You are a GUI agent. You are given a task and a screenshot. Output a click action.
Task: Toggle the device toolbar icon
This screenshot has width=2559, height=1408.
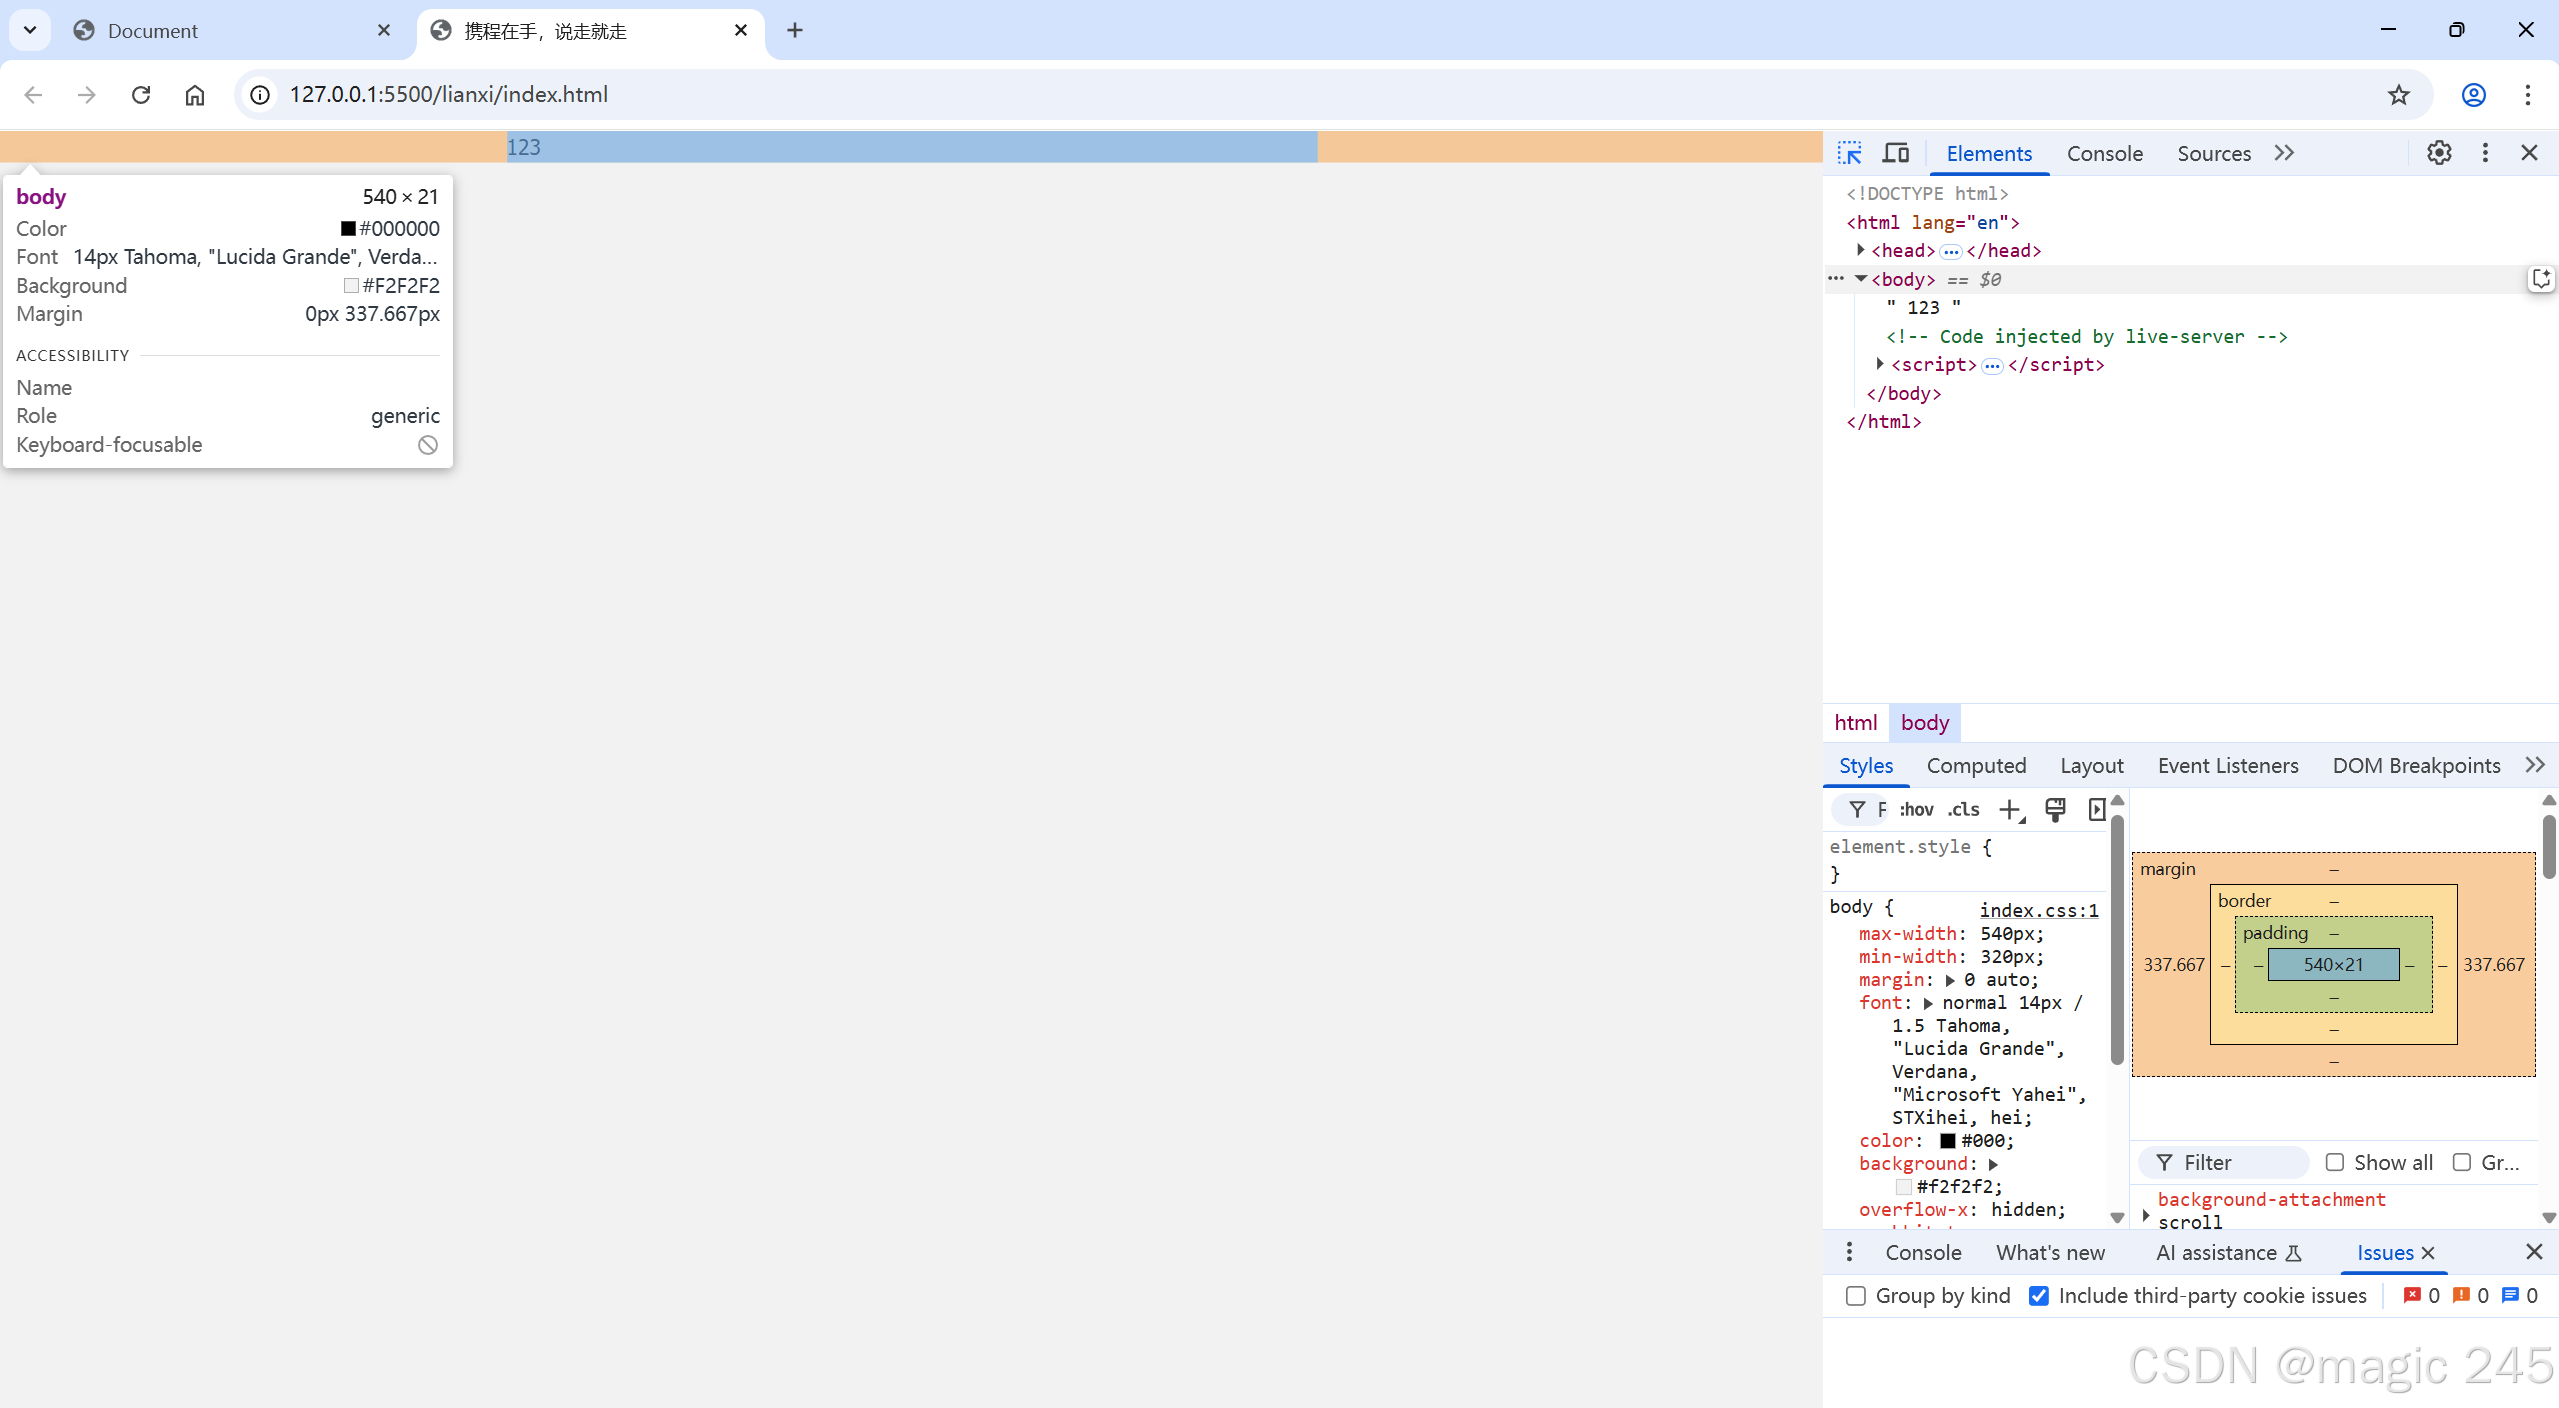1895,153
